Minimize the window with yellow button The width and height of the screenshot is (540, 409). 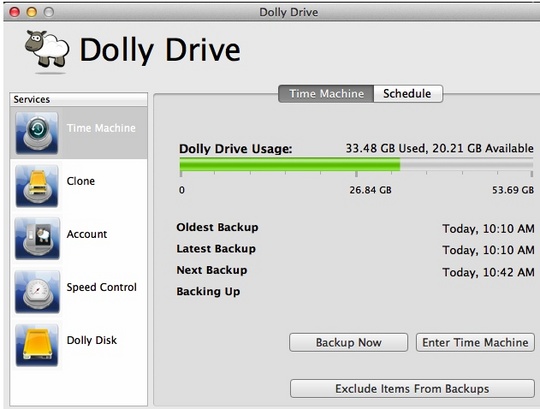click(x=32, y=12)
